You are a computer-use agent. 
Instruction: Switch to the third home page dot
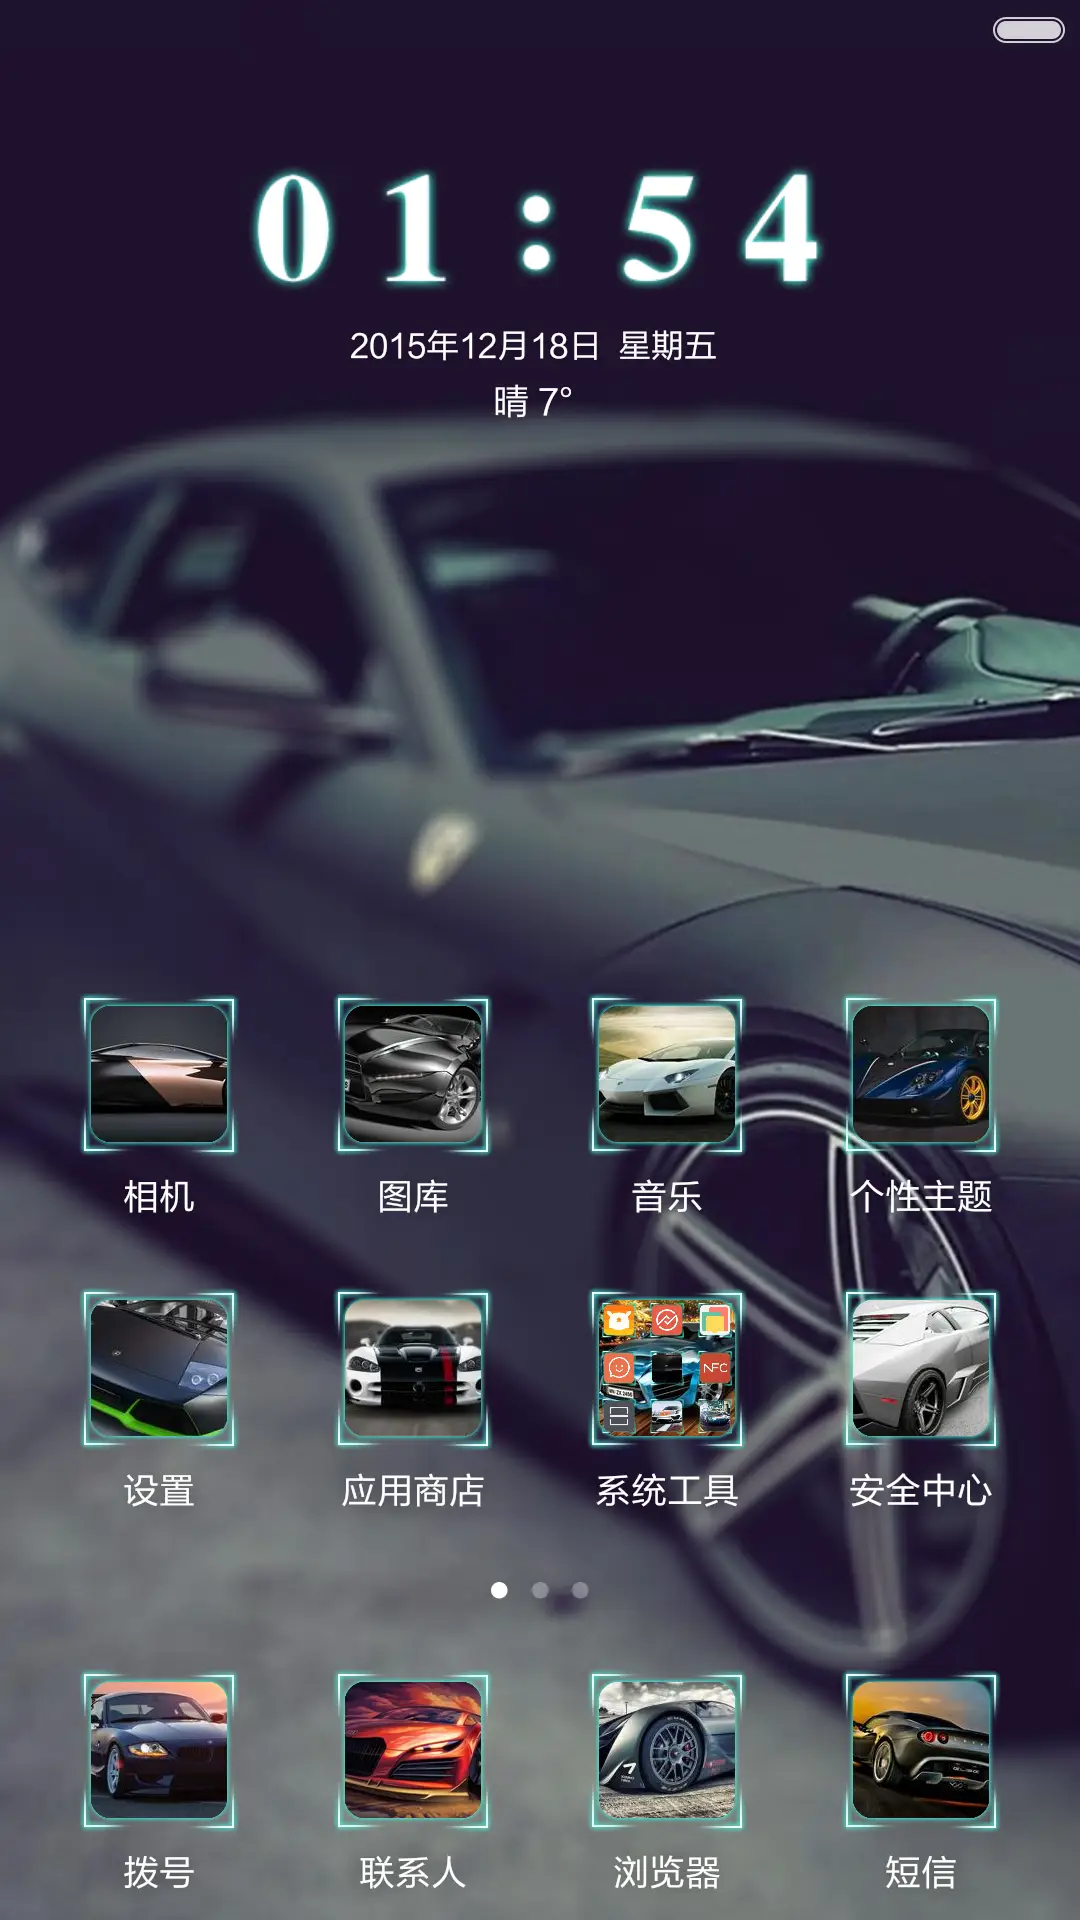point(580,1590)
